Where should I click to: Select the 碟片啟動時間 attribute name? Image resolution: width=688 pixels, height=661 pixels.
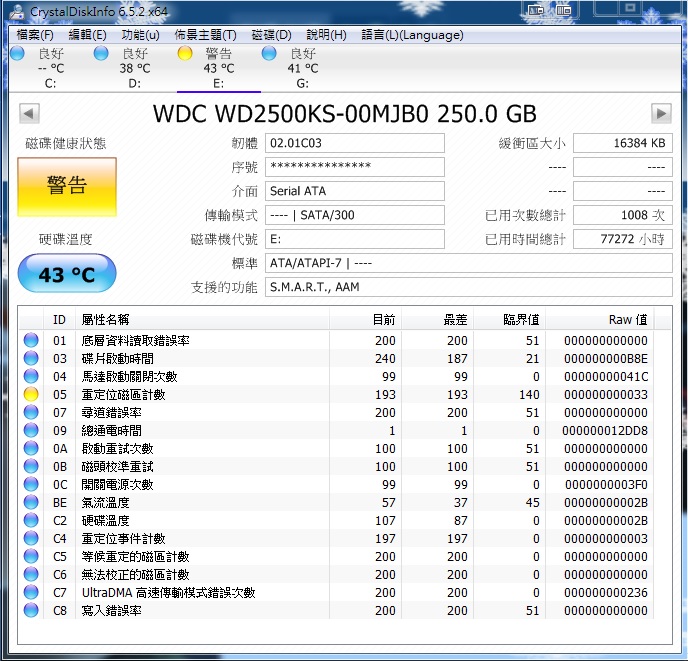[118, 359]
